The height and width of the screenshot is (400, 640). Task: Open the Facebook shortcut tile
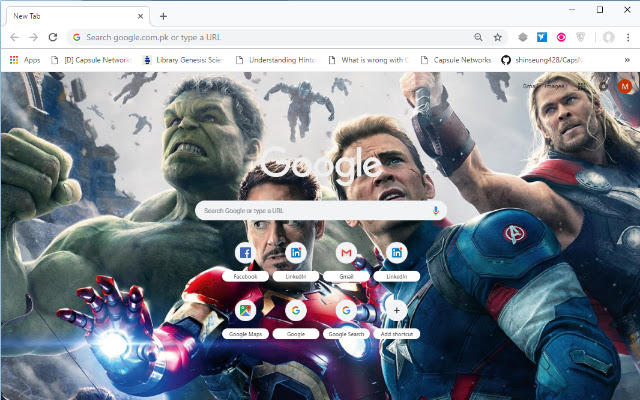click(245, 262)
